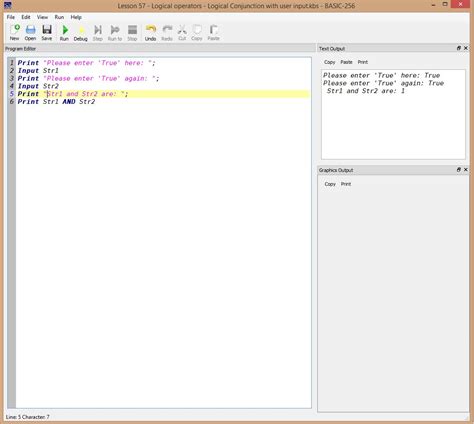This screenshot has width=474, height=424.
Task: Undo the last edit in the toolbar
Action: 150,33
